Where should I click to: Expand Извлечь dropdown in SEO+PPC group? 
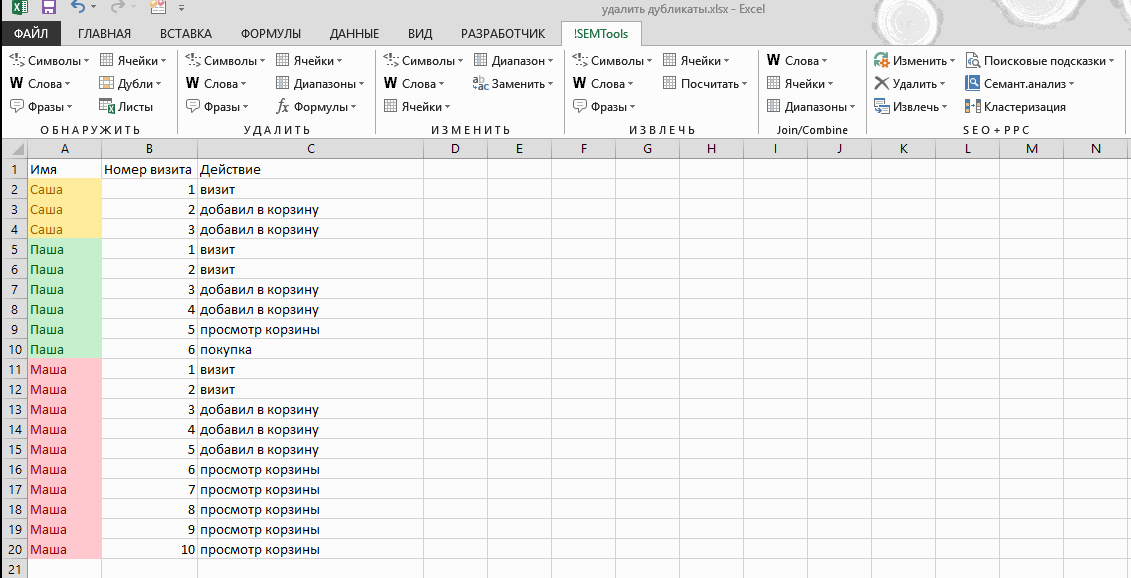910,107
